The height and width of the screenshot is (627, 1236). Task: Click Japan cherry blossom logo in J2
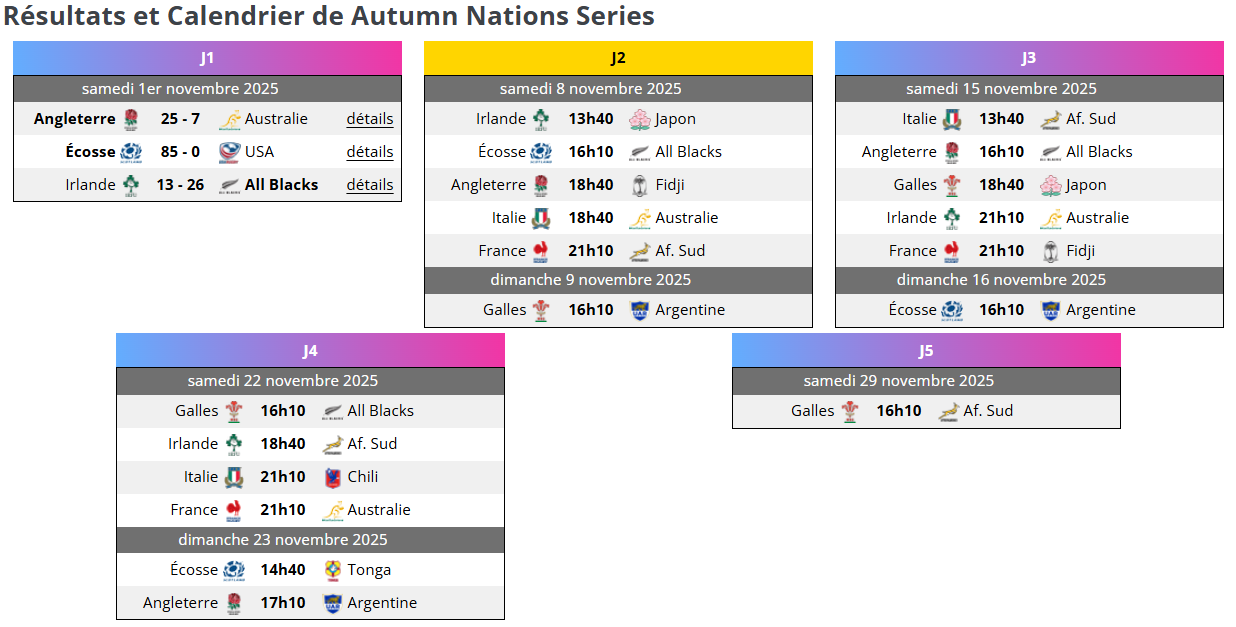pos(640,119)
